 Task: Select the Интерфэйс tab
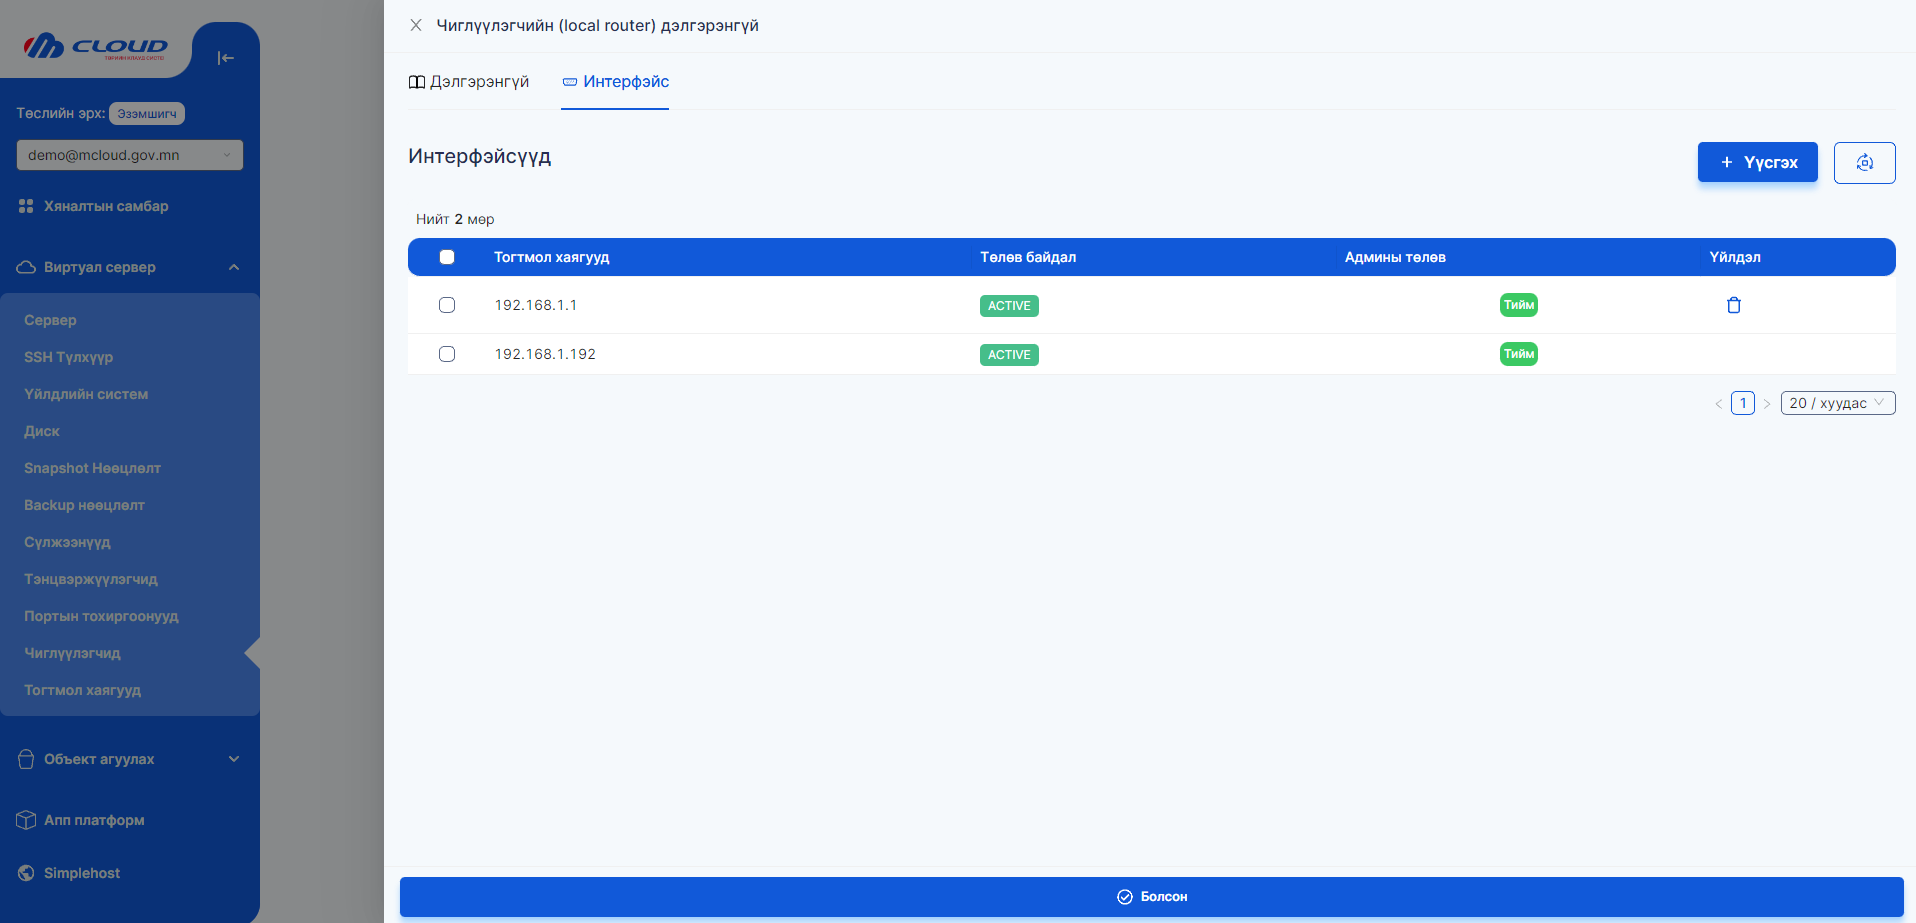pyautogui.click(x=615, y=82)
